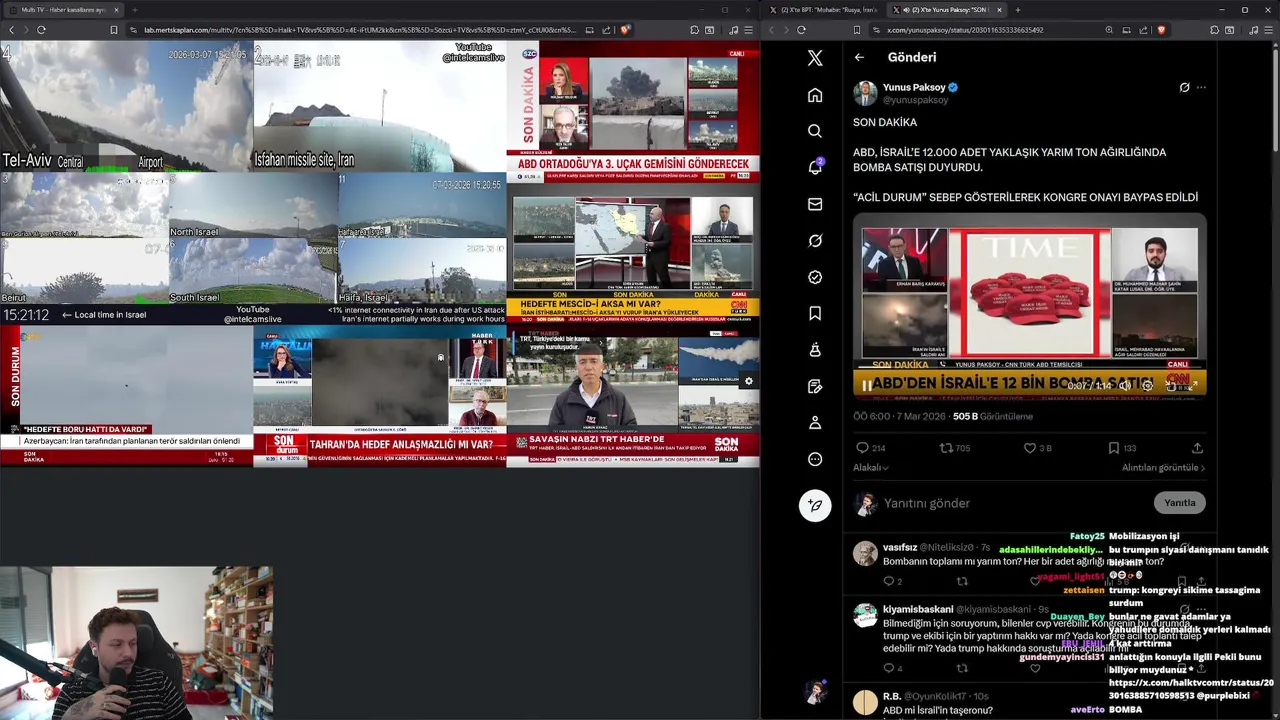Open X search in sidebar
The image size is (1280, 720).
click(815, 131)
